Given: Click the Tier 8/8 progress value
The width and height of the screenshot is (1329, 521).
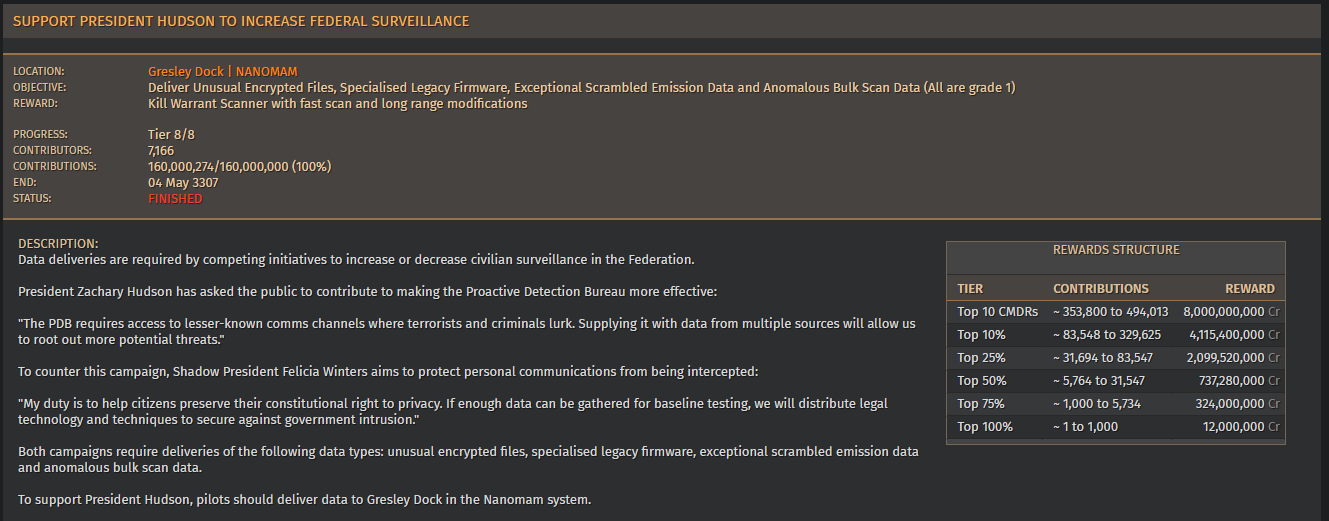Looking at the screenshot, I should (171, 135).
